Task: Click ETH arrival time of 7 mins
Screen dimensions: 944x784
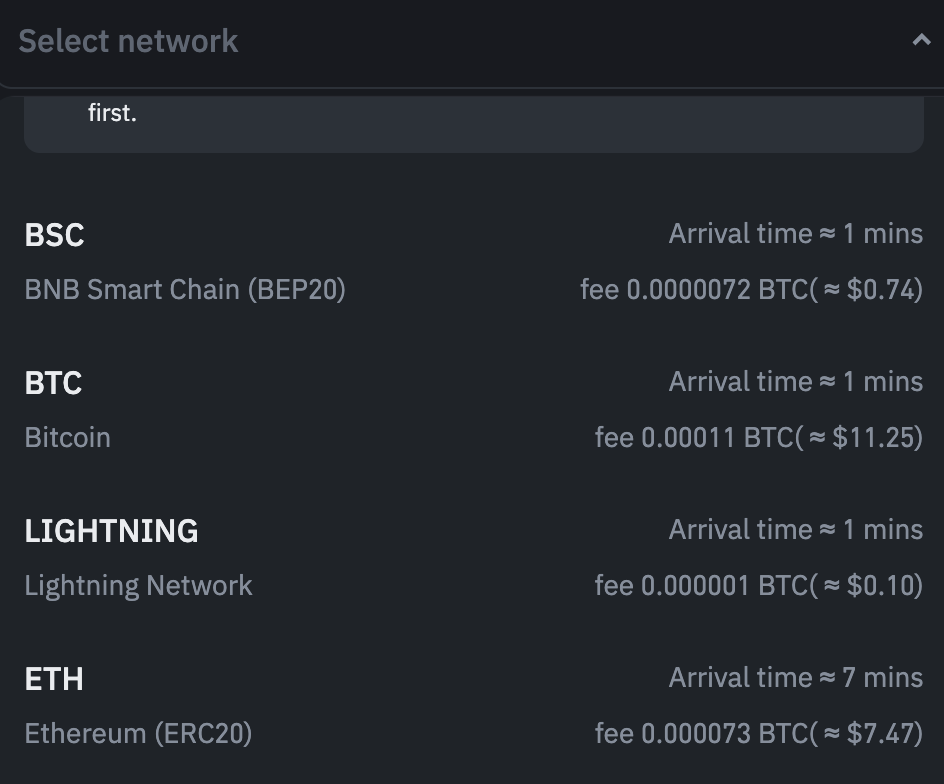Action: (x=795, y=678)
